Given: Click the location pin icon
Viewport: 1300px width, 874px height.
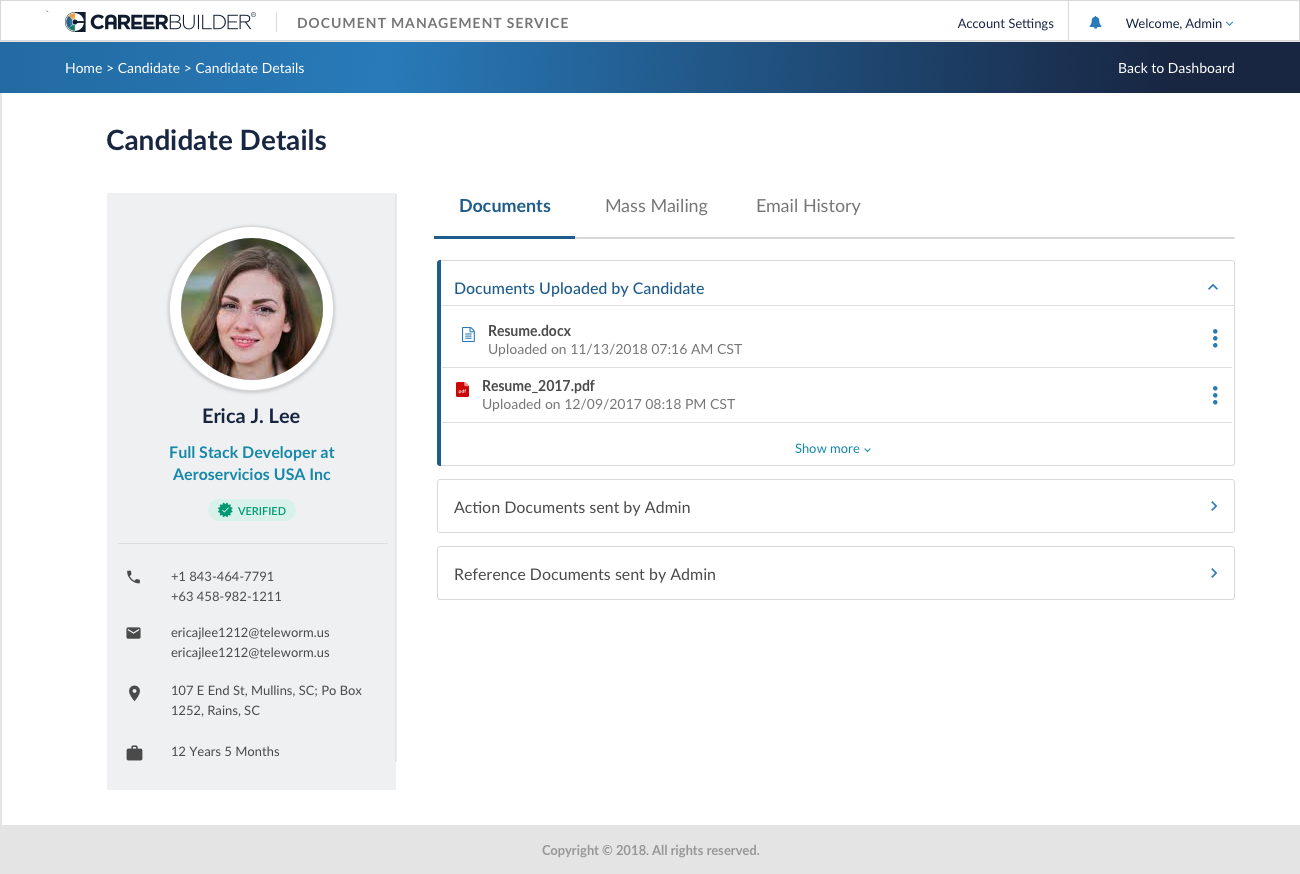Looking at the screenshot, I should pos(134,693).
